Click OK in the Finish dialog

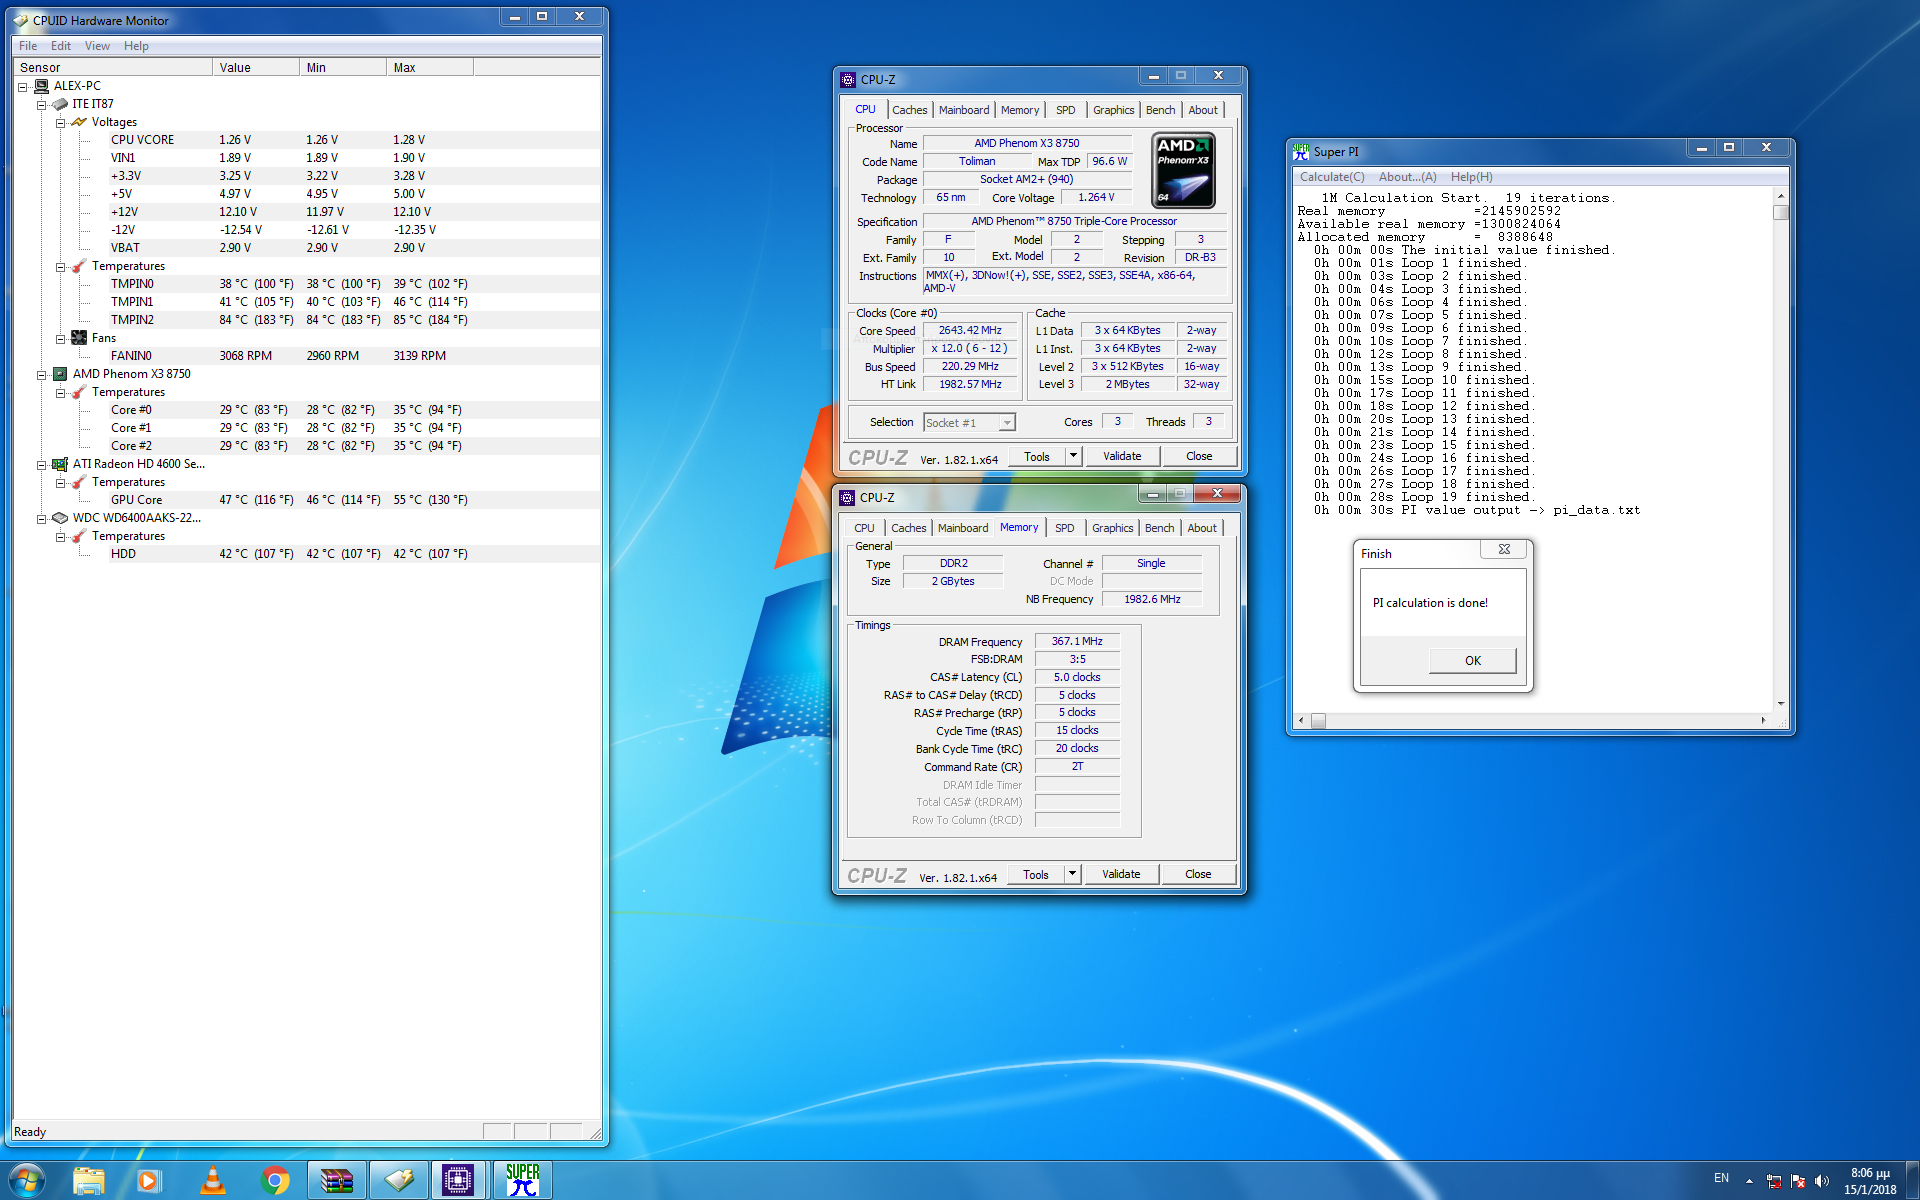1473,661
